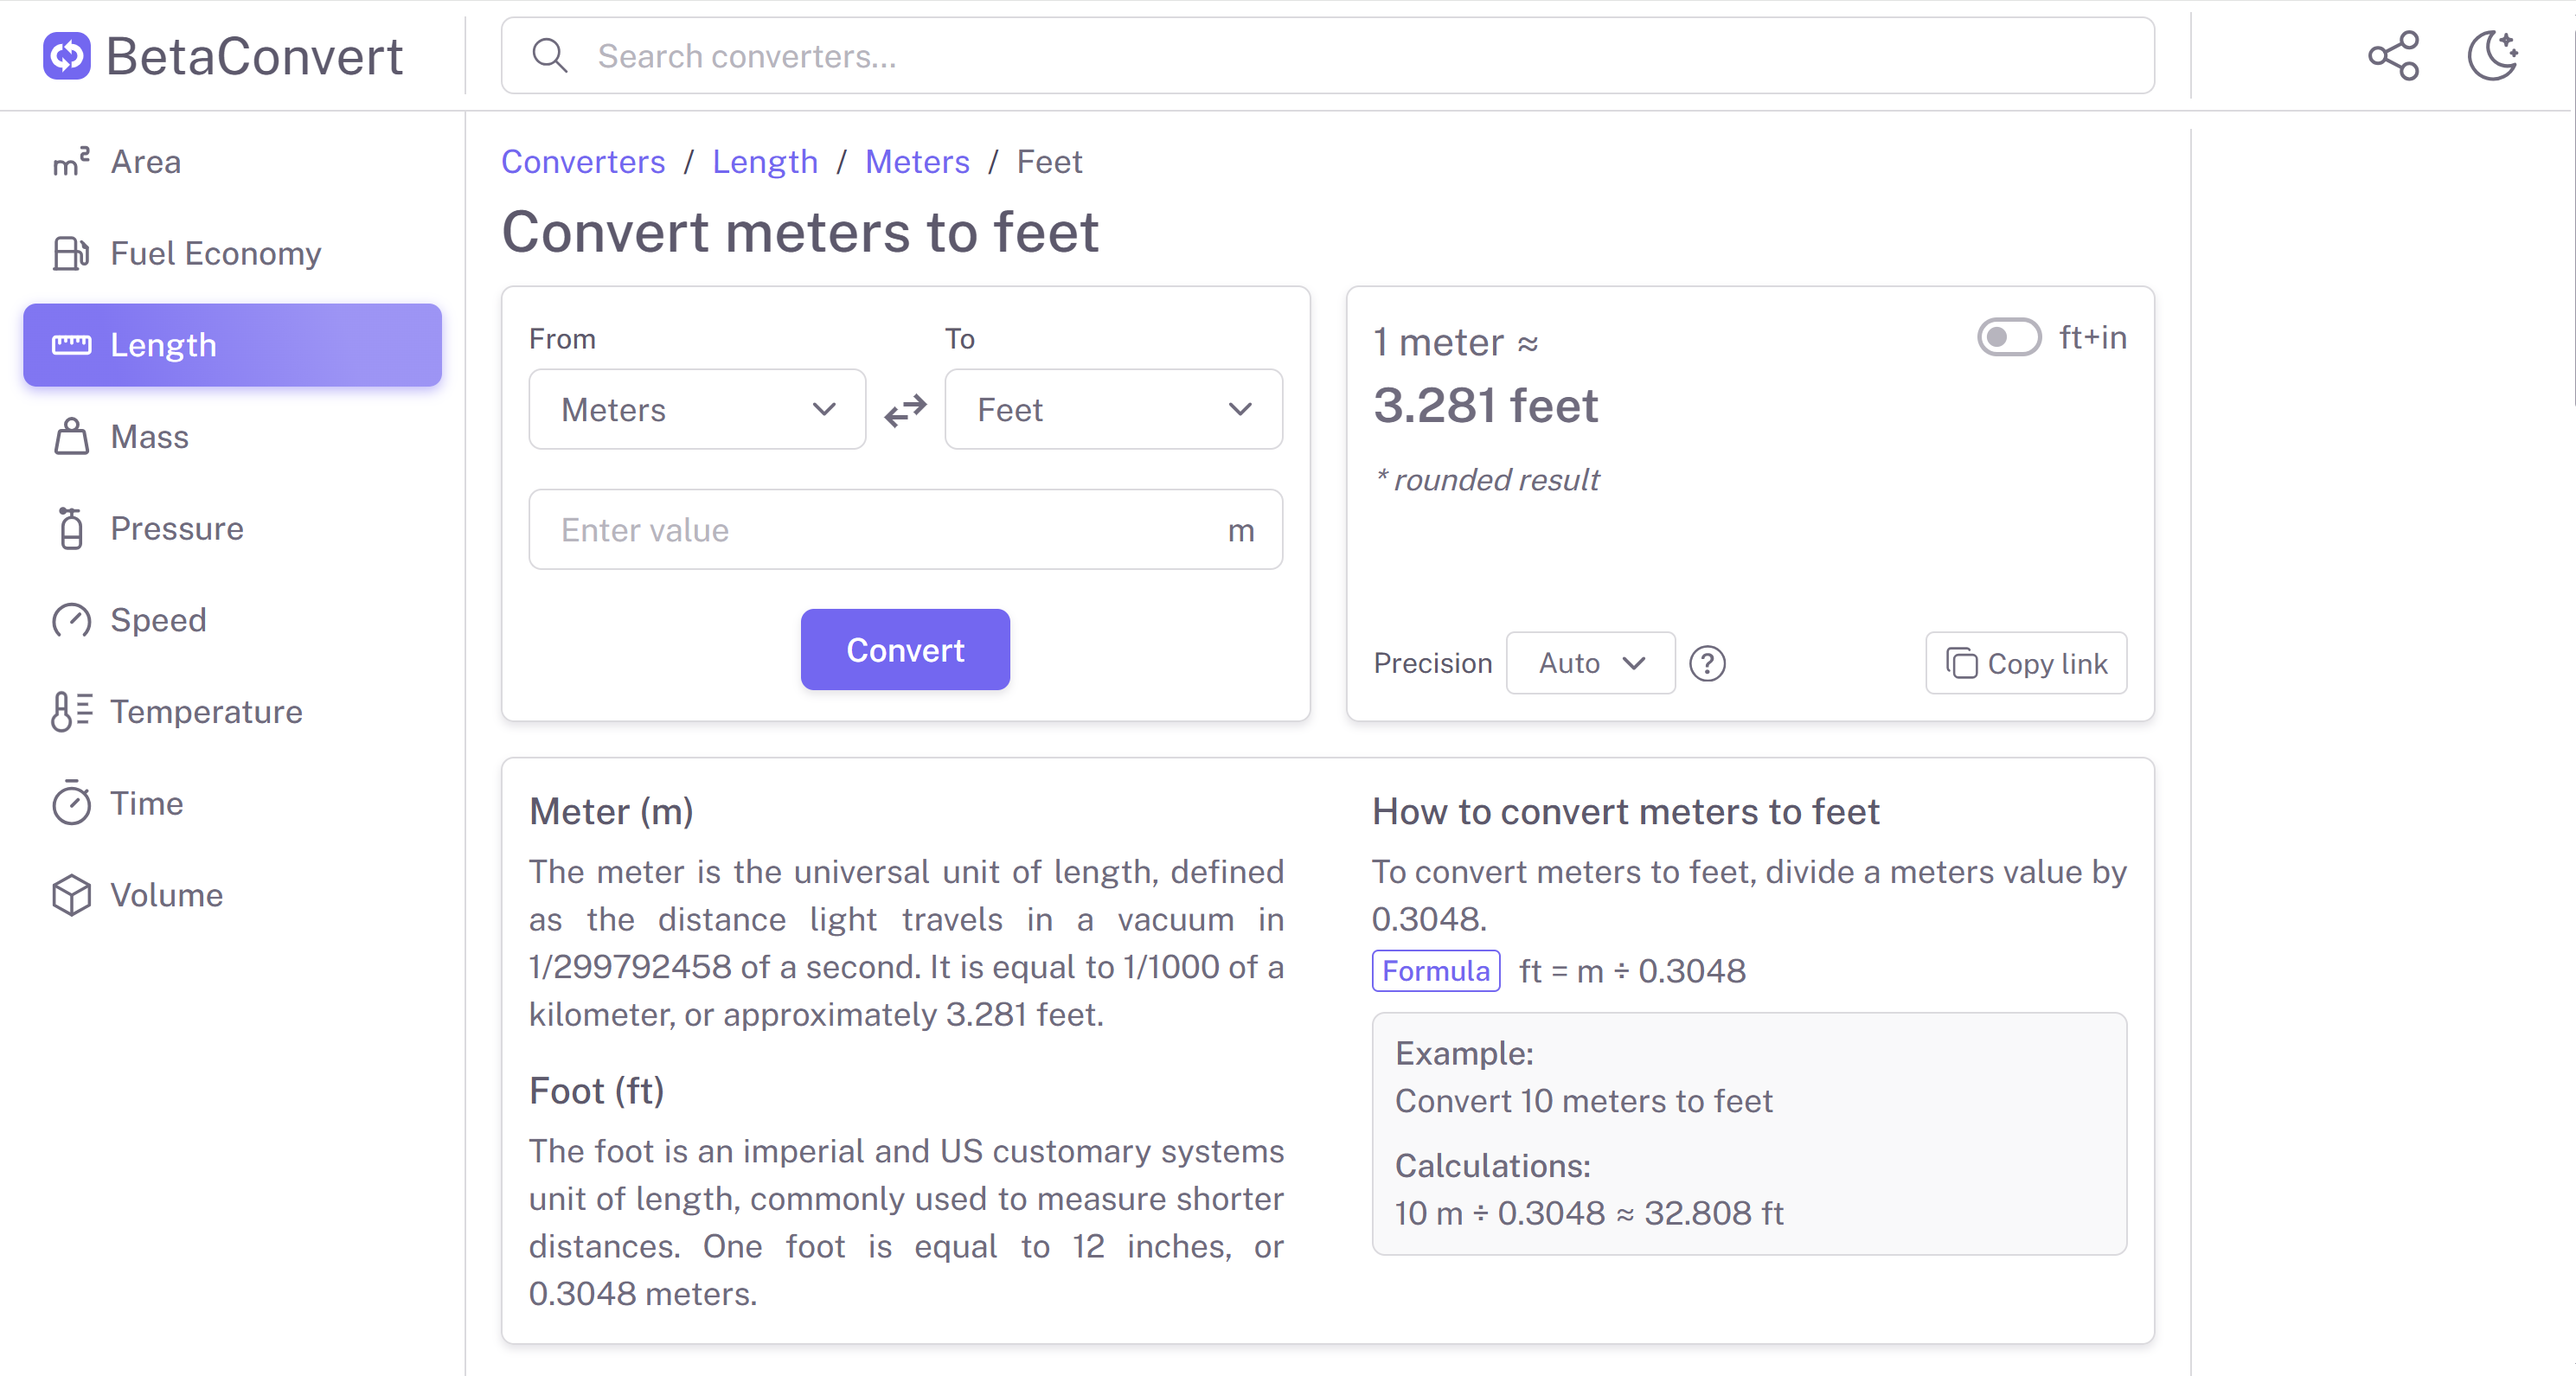Open the Converters breadcrumb link
This screenshot has height=1376, width=2576.
pos(583,162)
